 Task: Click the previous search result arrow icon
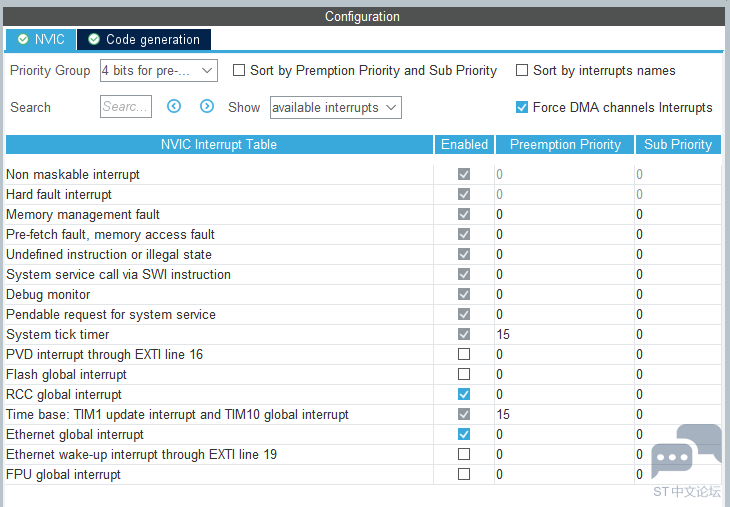174,106
